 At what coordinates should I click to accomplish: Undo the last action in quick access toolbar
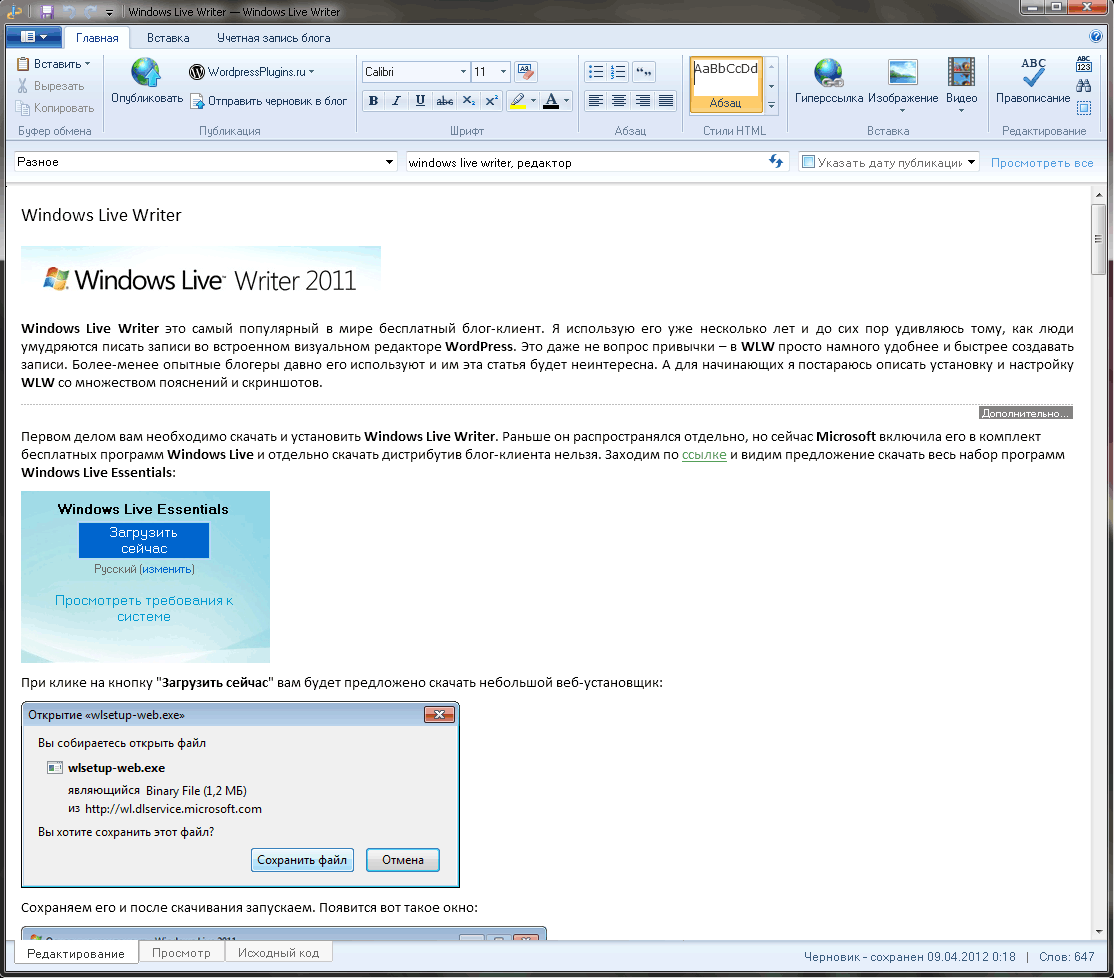coord(69,11)
